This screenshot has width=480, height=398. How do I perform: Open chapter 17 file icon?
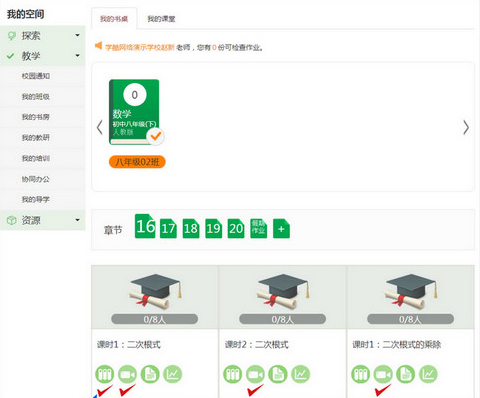(x=168, y=228)
